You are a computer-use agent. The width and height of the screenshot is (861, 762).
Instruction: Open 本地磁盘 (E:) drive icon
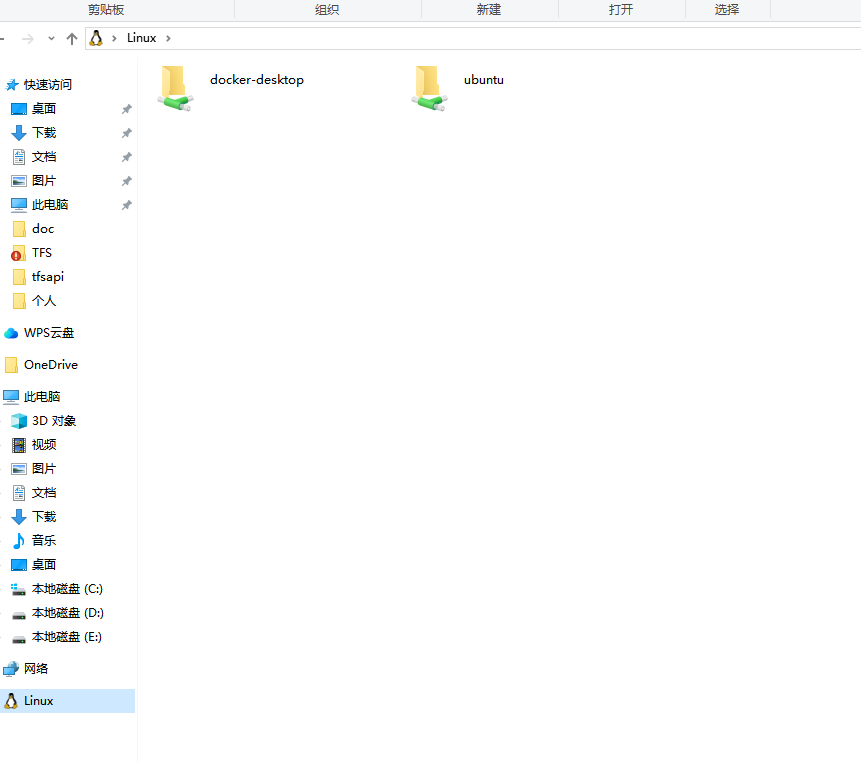(19, 638)
